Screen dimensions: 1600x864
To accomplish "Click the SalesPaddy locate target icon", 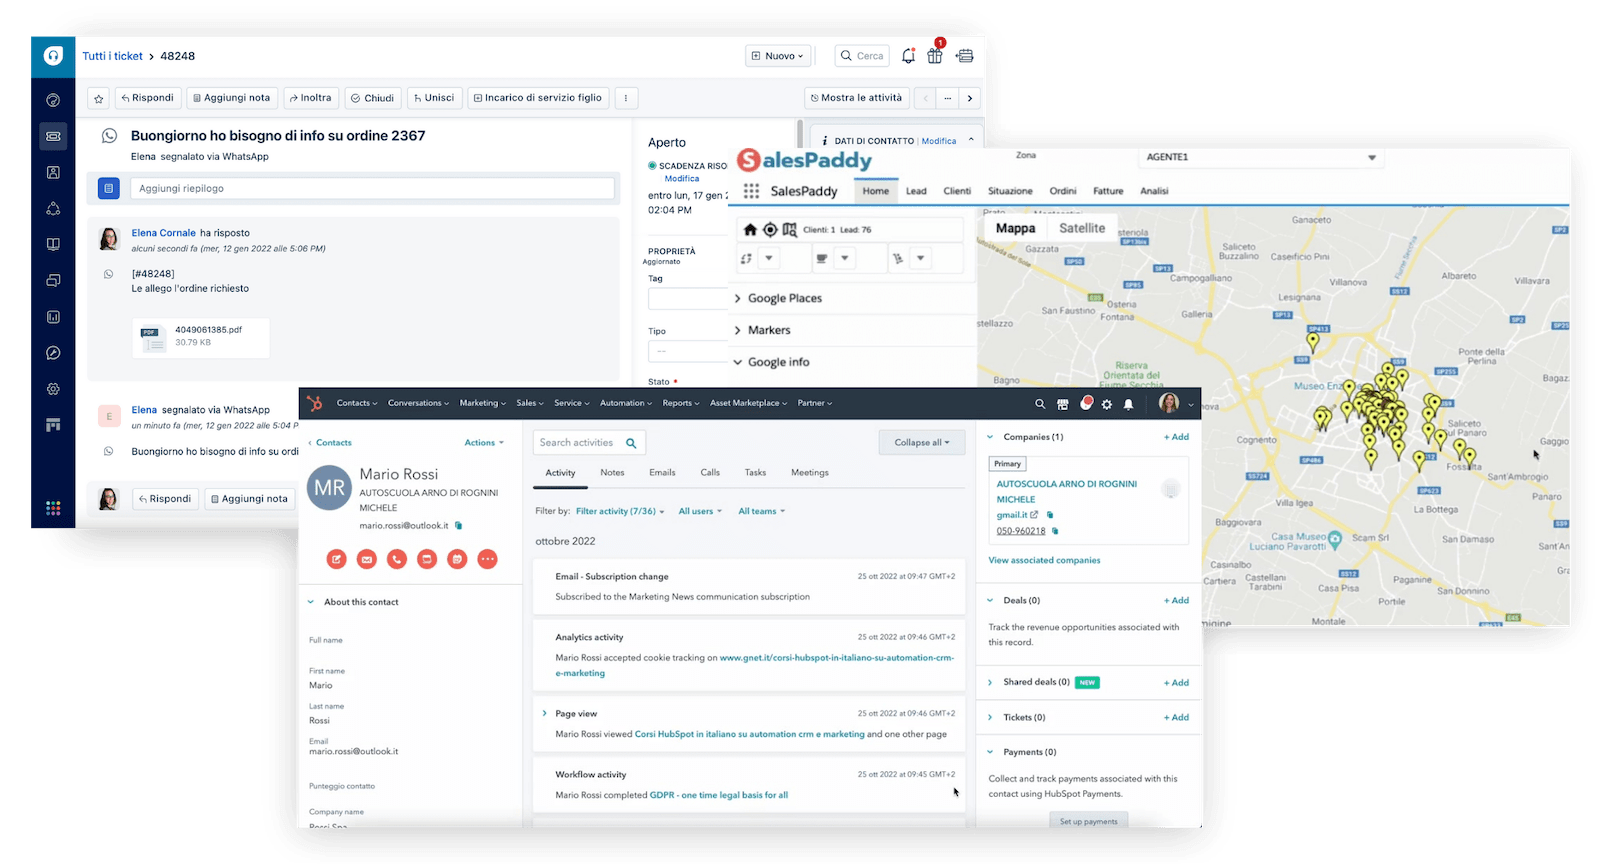I will 770,229.
